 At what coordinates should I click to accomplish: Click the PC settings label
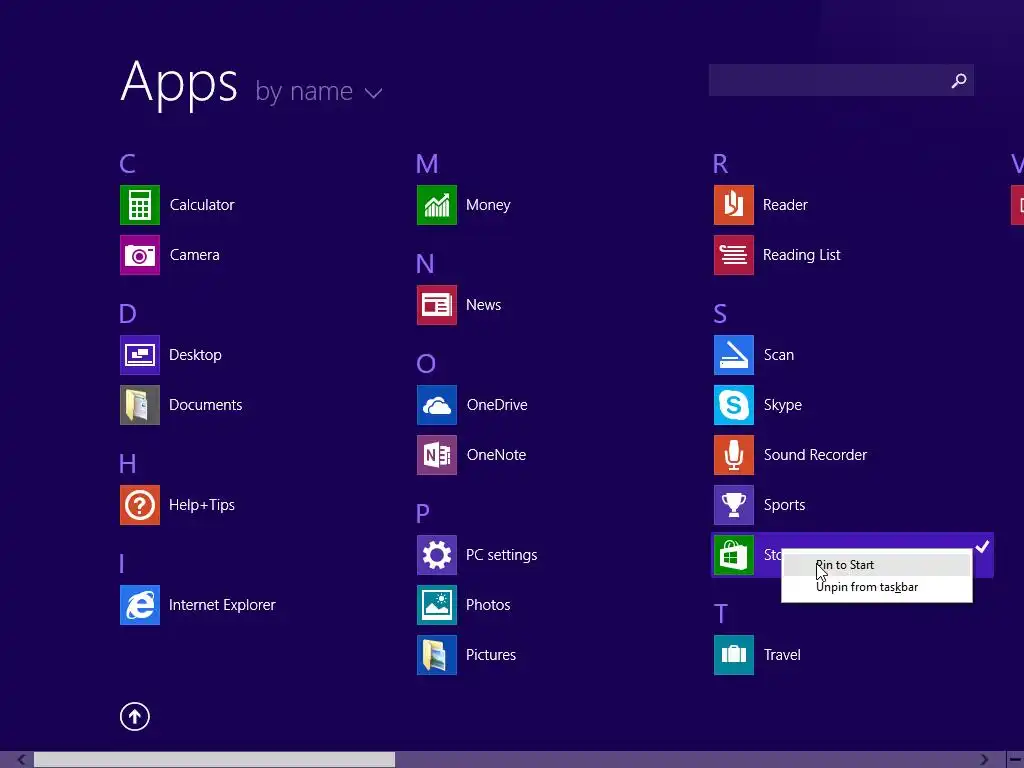[x=502, y=555]
